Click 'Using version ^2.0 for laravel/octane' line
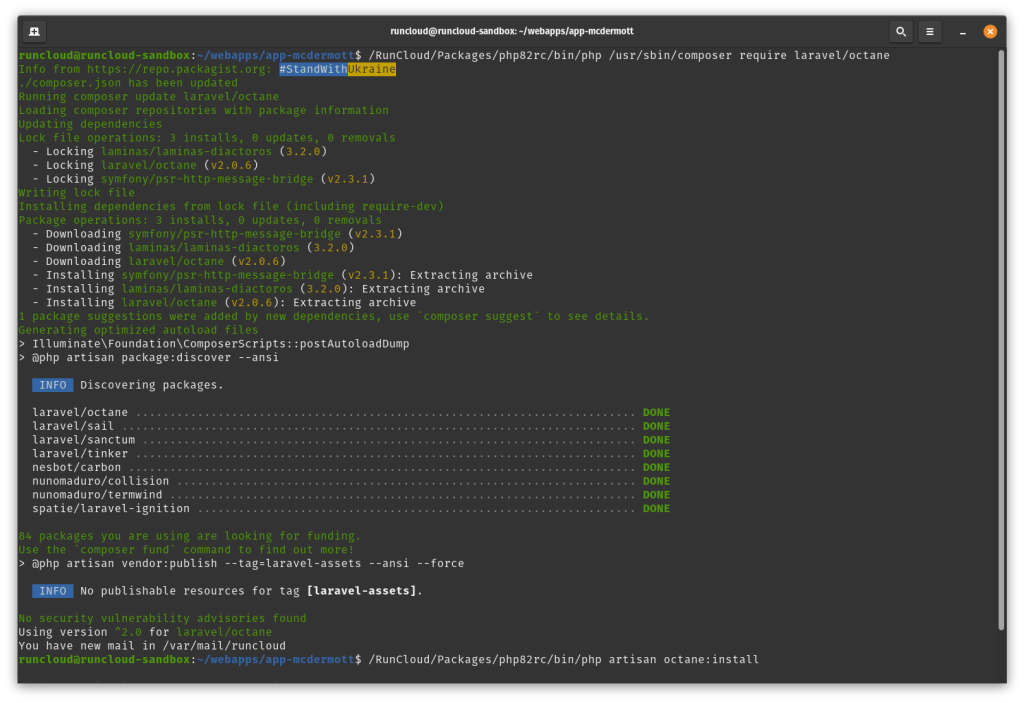Screen dimensions: 1024x703 point(145,632)
